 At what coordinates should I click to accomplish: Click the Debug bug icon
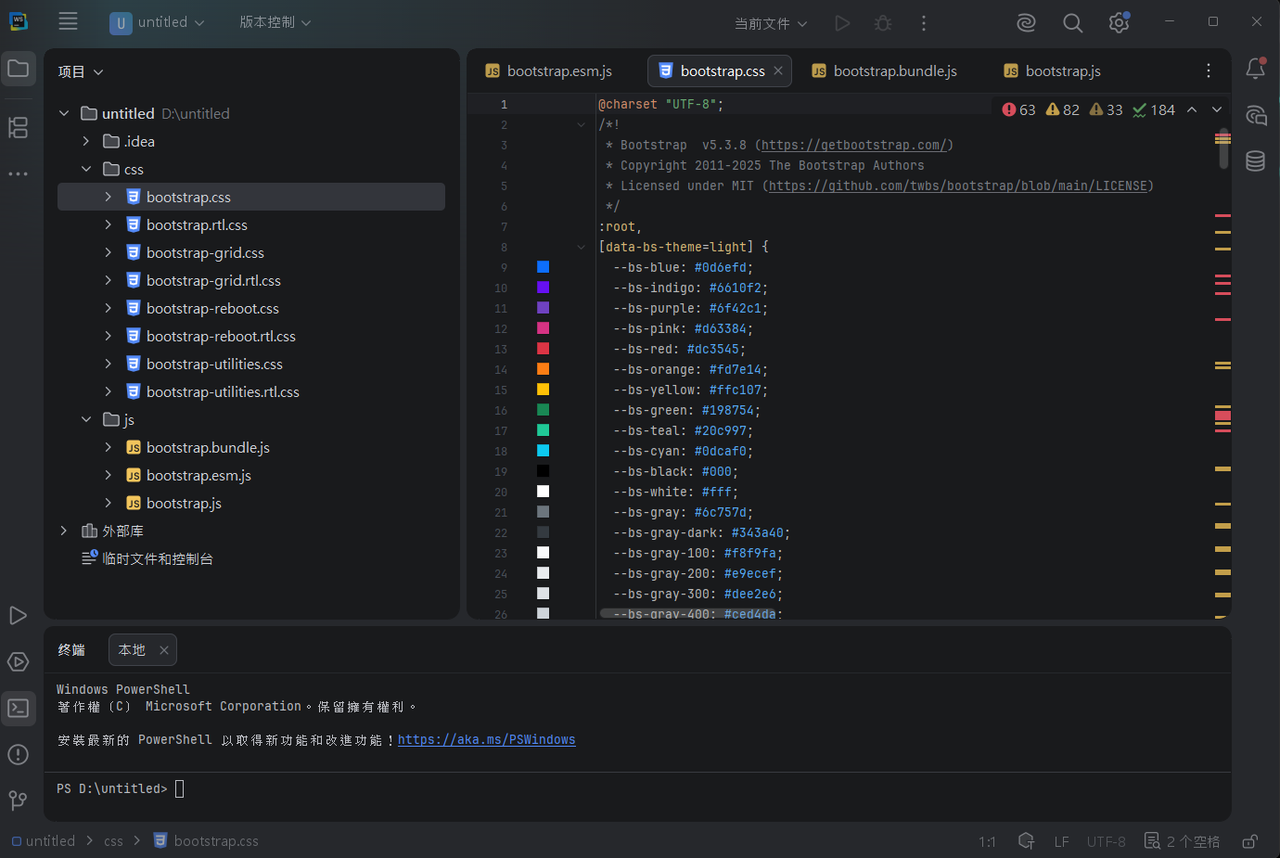click(x=882, y=23)
